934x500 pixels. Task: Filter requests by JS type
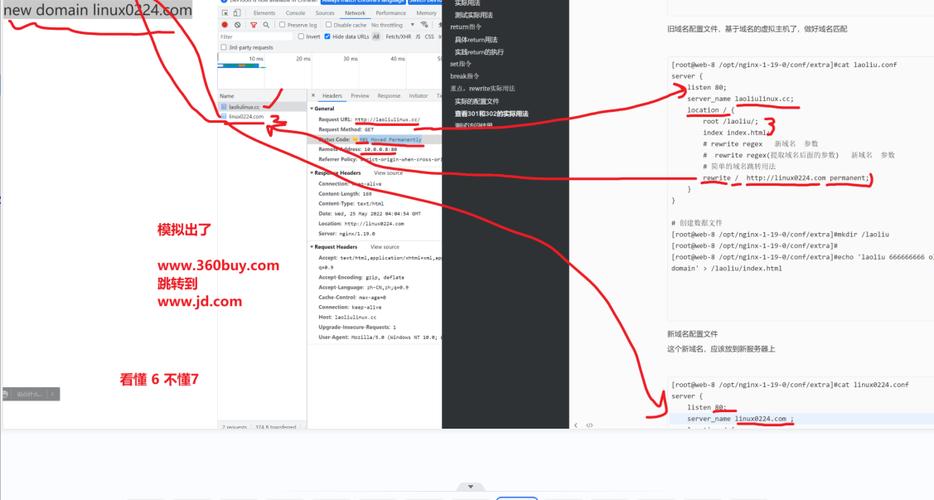[418, 36]
